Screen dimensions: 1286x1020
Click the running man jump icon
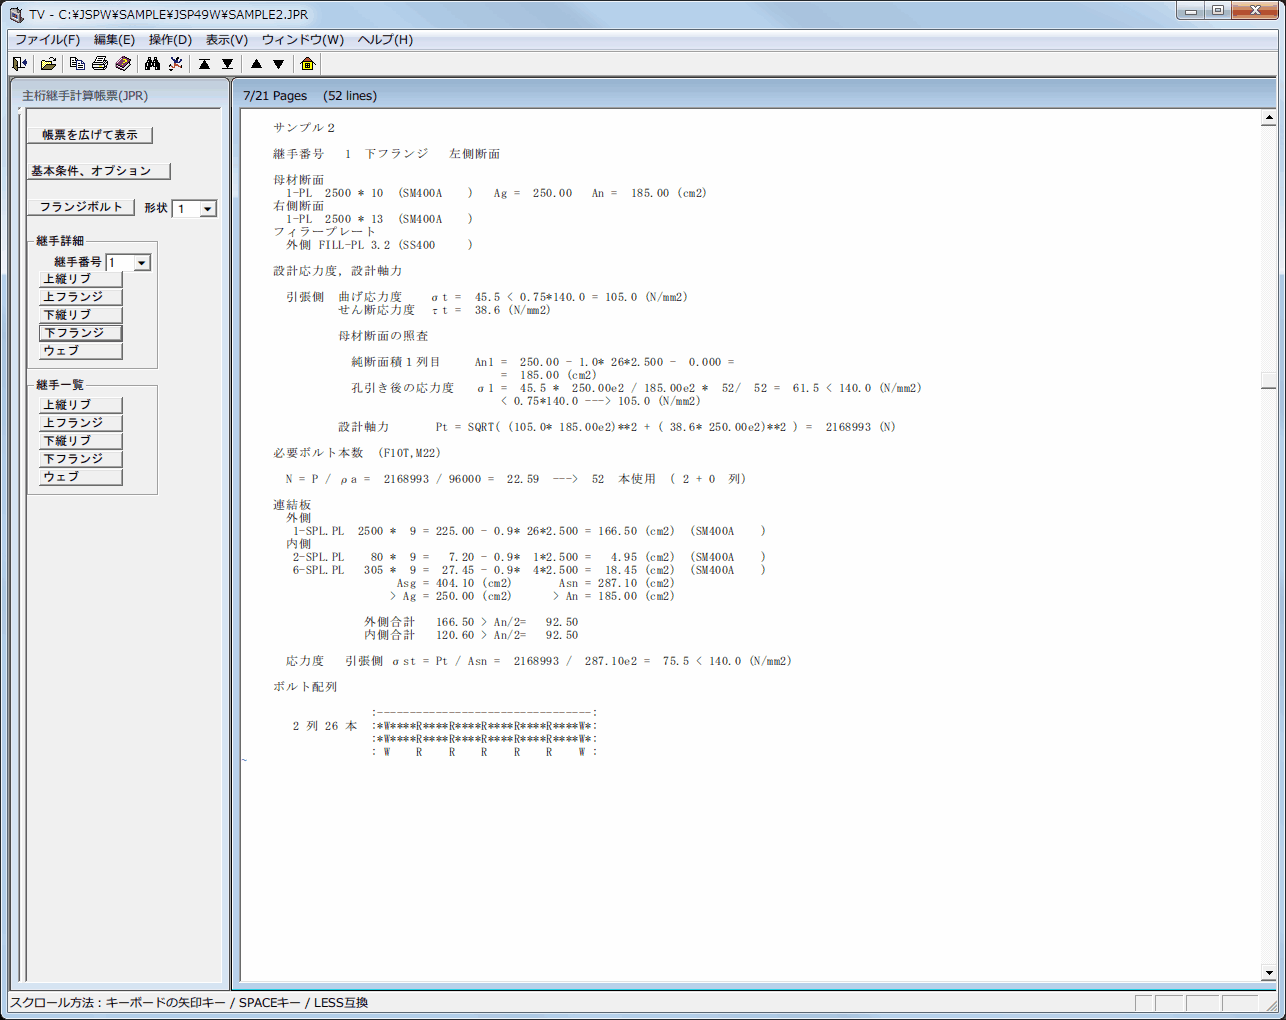(176, 64)
